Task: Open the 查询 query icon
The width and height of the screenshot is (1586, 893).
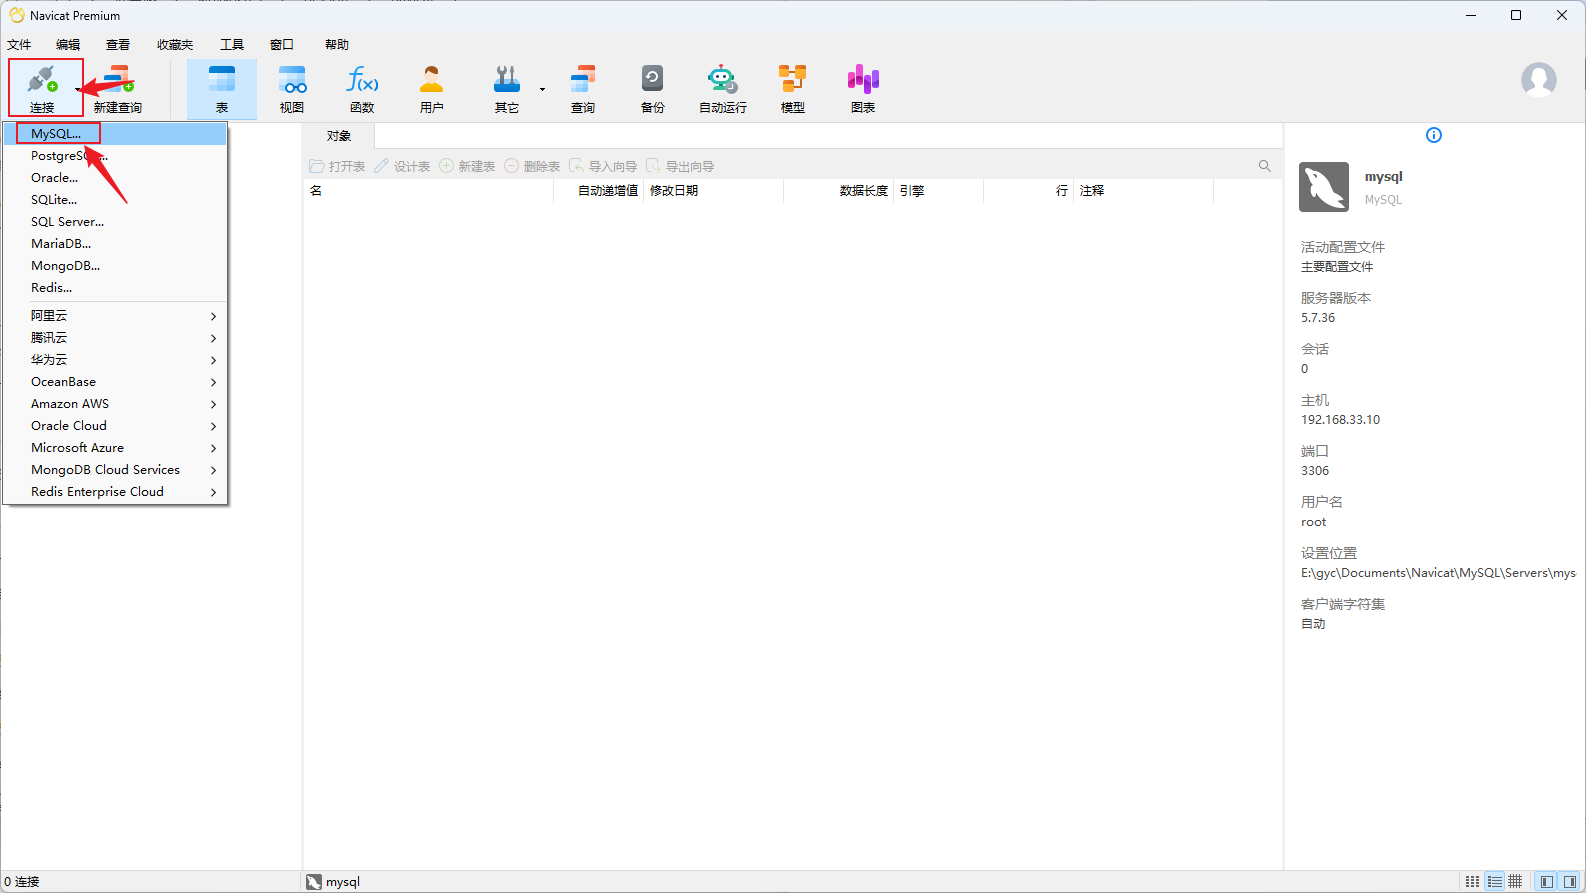Action: [x=583, y=88]
